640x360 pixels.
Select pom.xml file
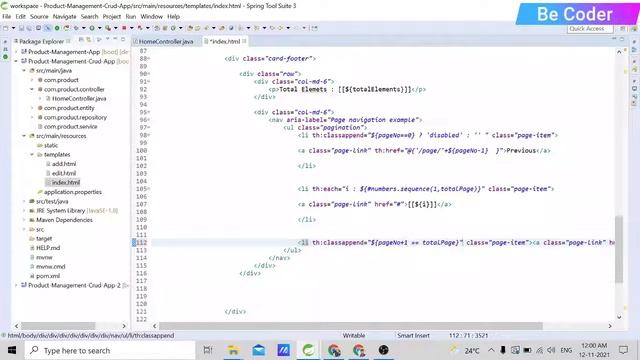[48, 276]
